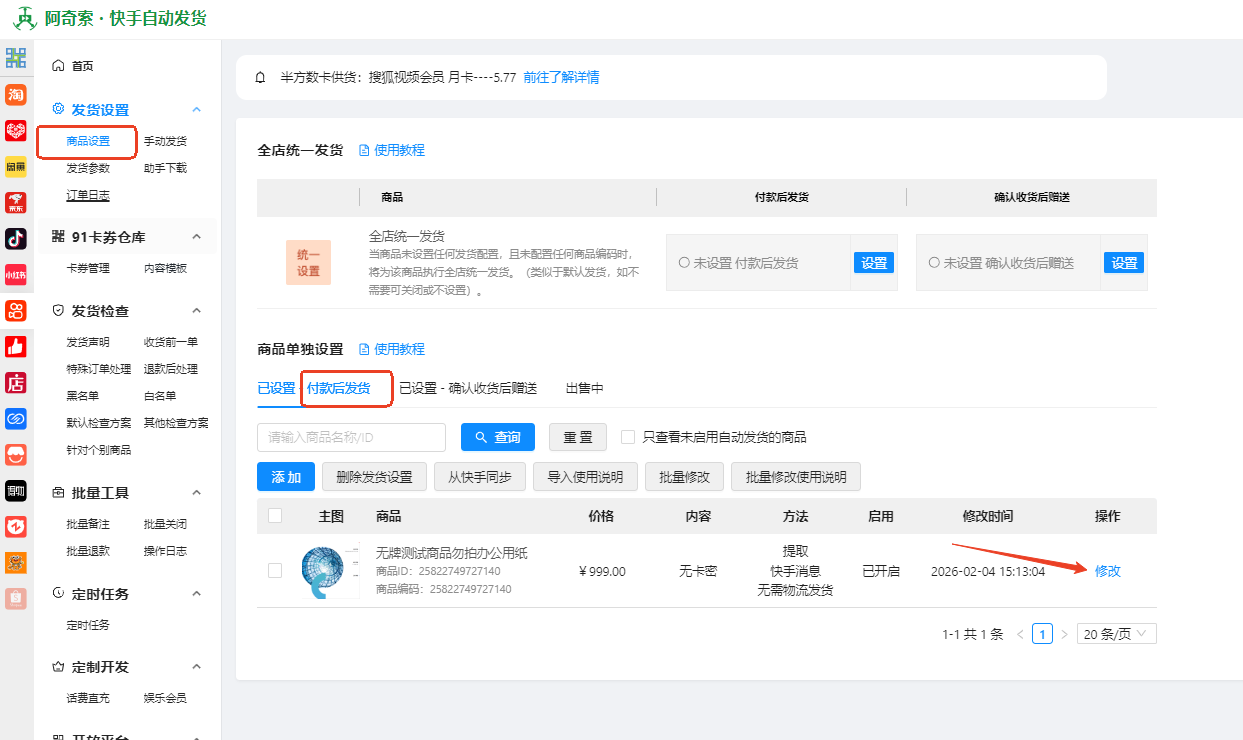Focus the 请输入商品名称/ID search field
Viewport: 1243px width, 740px height.
[x=351, y=437]
